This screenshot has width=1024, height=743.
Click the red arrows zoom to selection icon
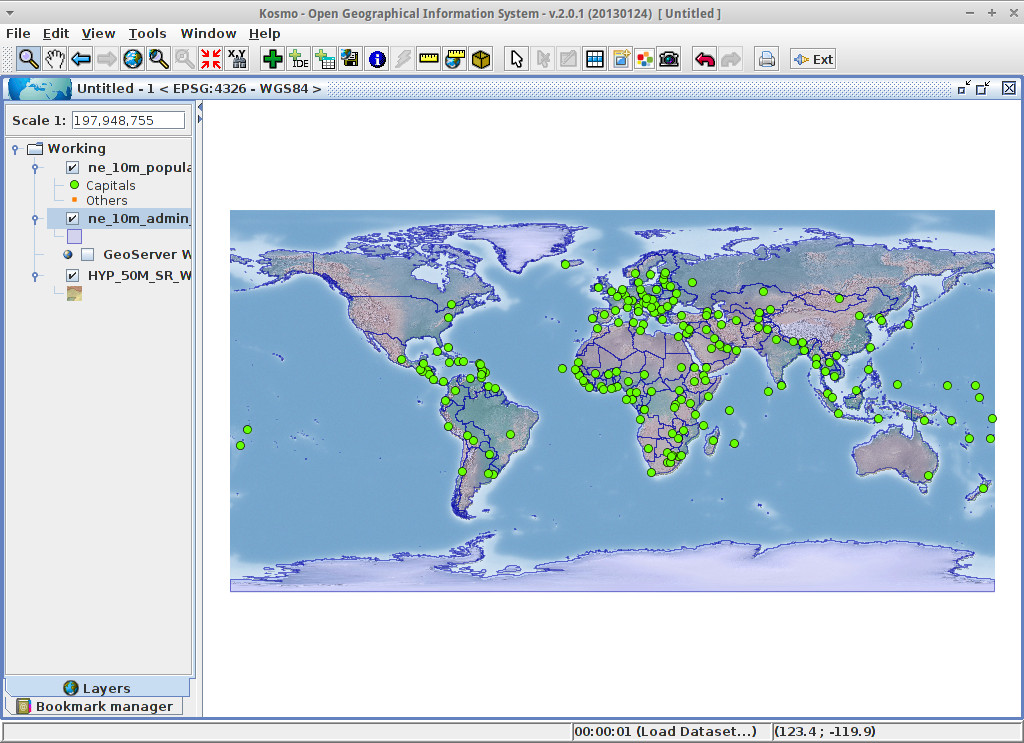(x=210, y=59)
